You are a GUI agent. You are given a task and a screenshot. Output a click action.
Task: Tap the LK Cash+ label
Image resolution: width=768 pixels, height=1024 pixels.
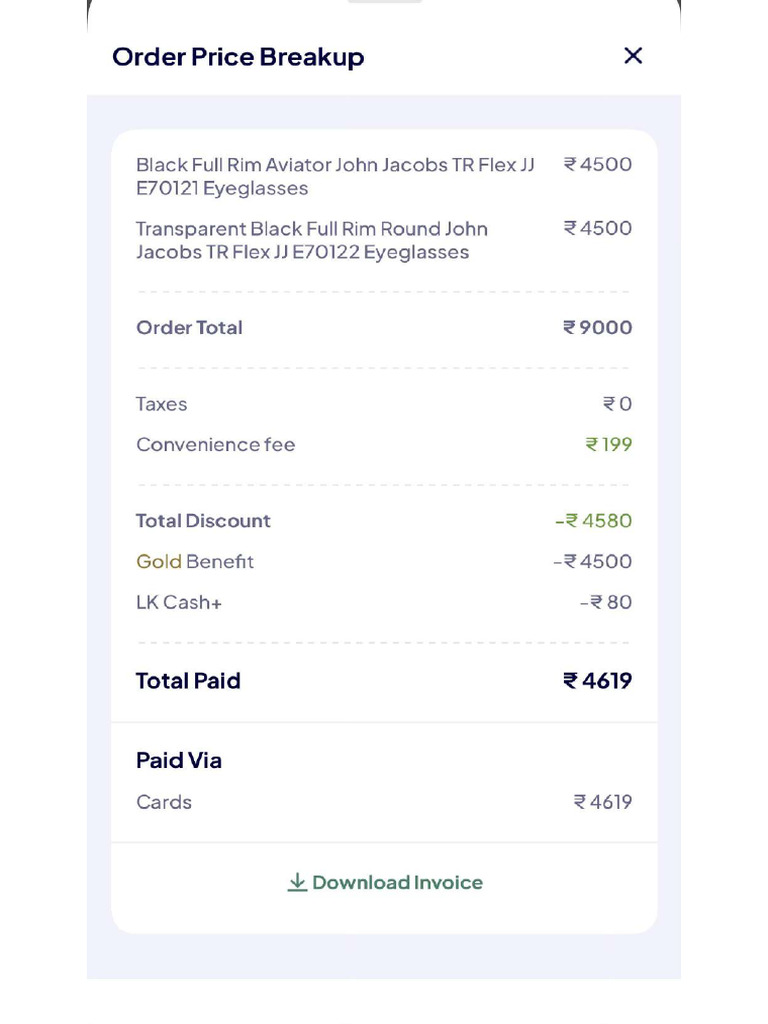click(x=179, y=602)
